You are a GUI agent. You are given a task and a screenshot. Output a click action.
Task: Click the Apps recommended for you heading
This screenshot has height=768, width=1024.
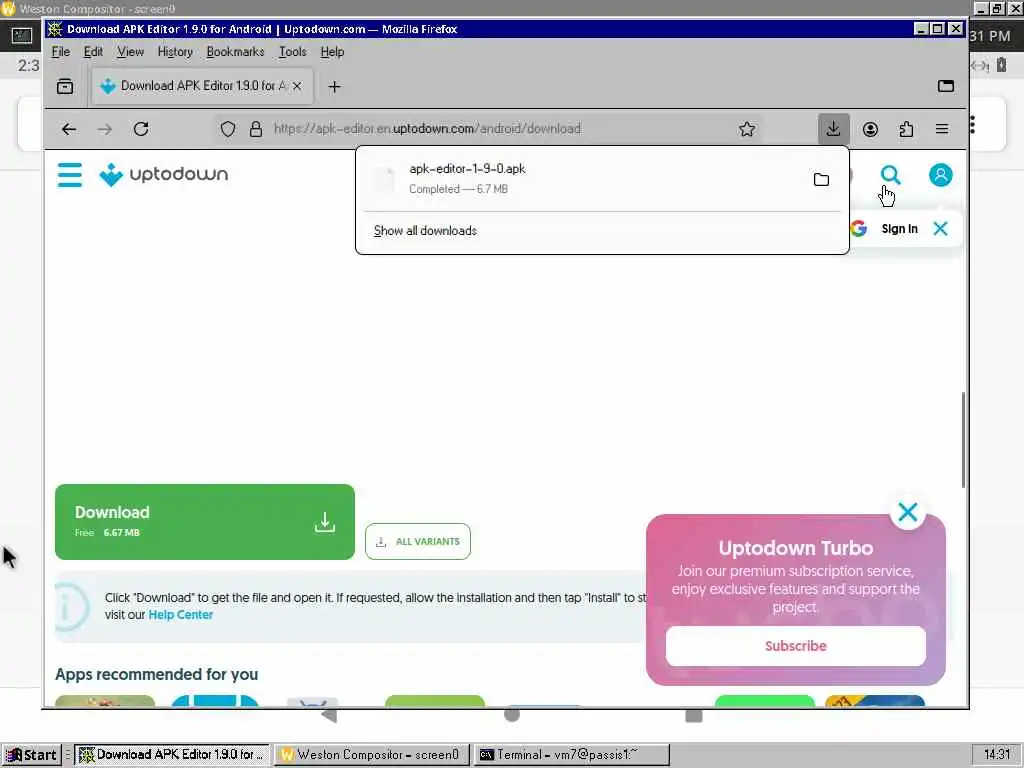(x=157, y=674)
